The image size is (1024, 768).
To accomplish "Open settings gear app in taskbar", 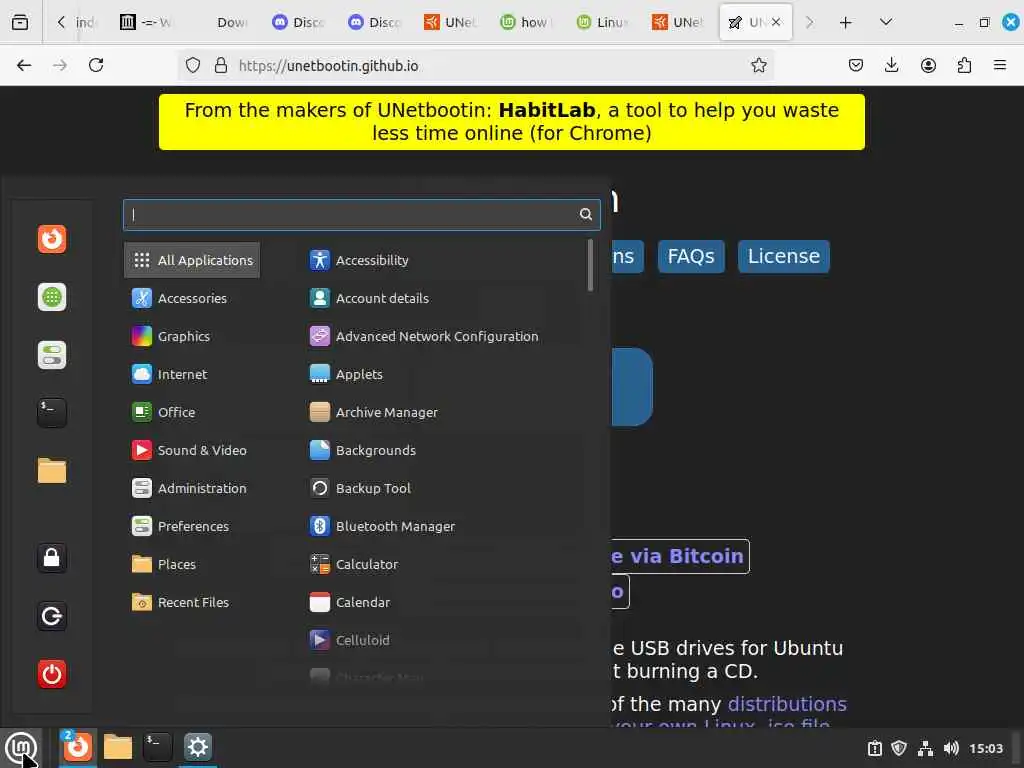I will point(198,747).
